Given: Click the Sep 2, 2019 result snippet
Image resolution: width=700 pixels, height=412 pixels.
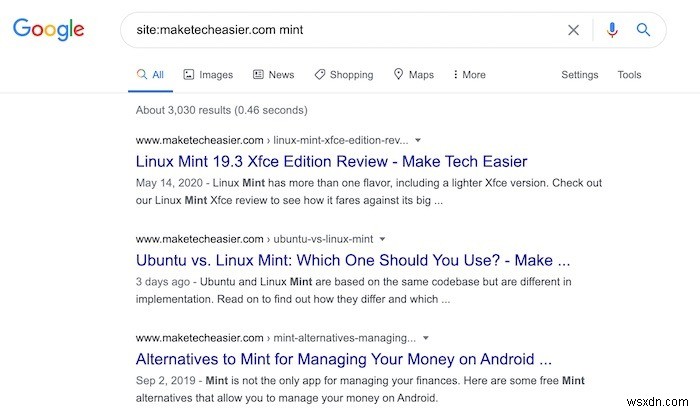Looking at the screenshot, I should [360, 389].
